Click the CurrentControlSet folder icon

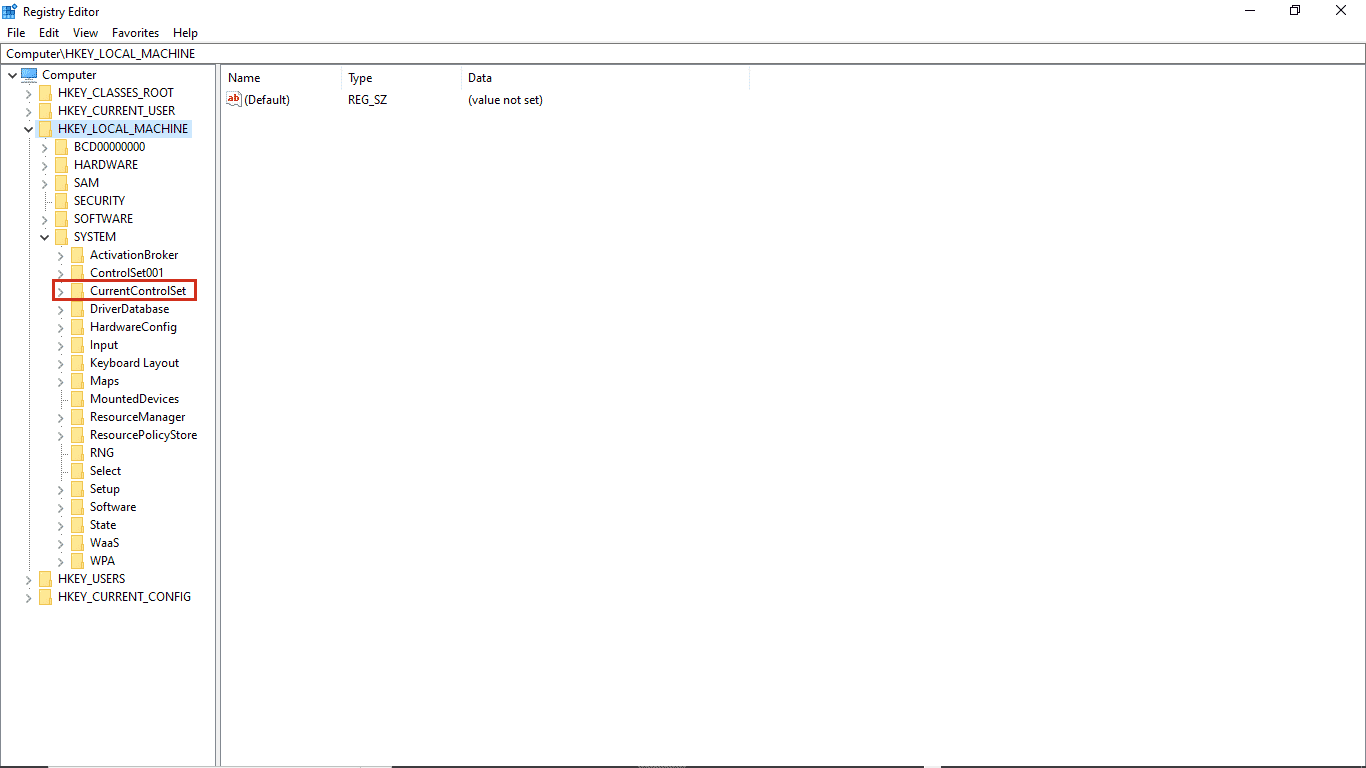(x=77, y=291)
